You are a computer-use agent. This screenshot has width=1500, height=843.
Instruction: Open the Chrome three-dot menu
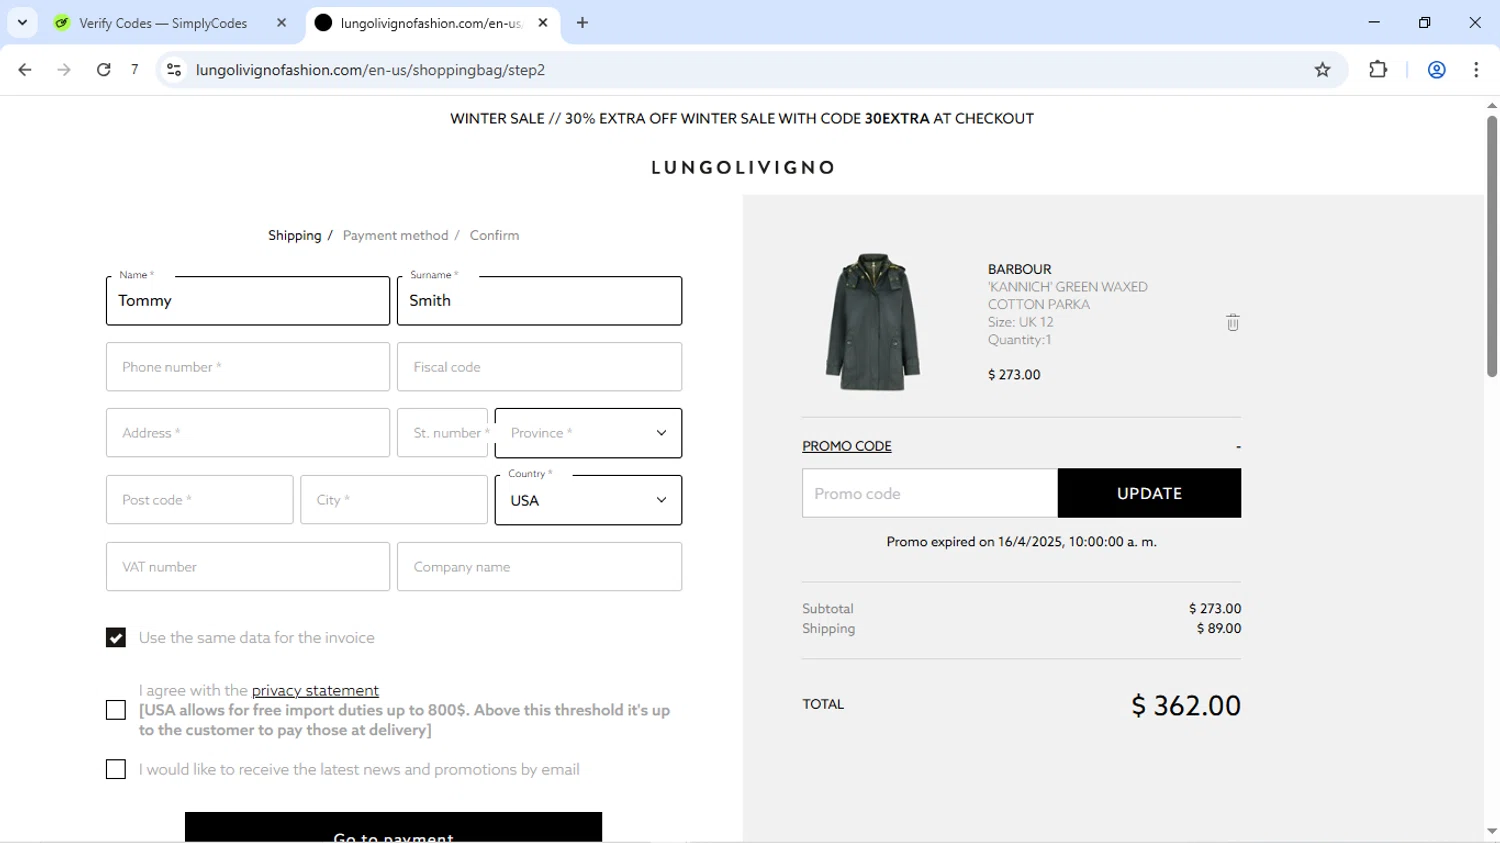coord(1476,70)
